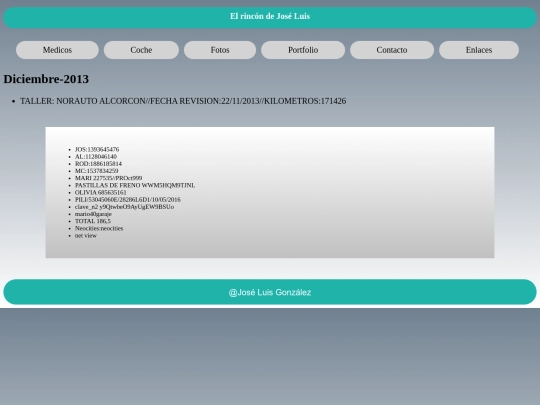Open the Contacto page

(x=392, y=50)
